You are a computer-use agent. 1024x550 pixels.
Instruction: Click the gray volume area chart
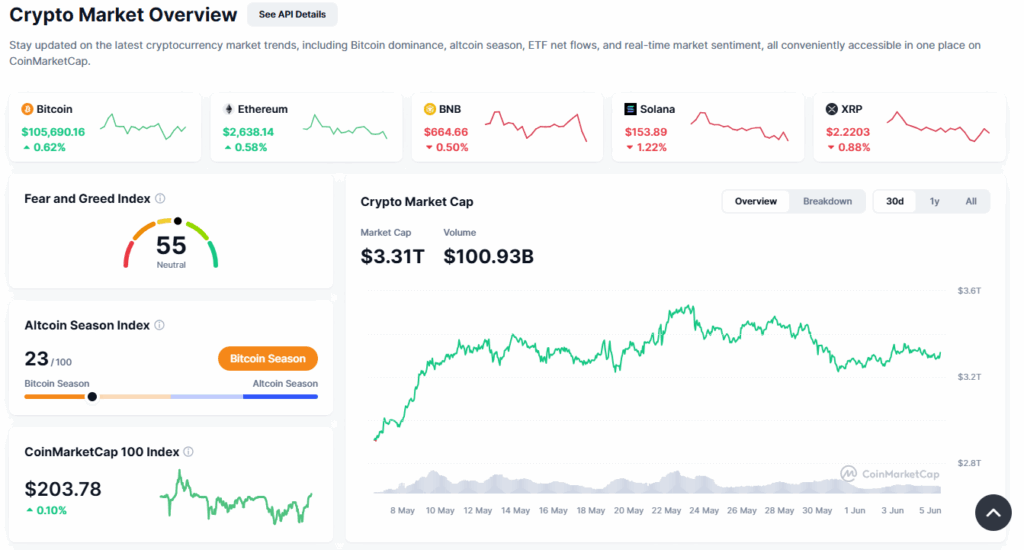pos(657,483)
